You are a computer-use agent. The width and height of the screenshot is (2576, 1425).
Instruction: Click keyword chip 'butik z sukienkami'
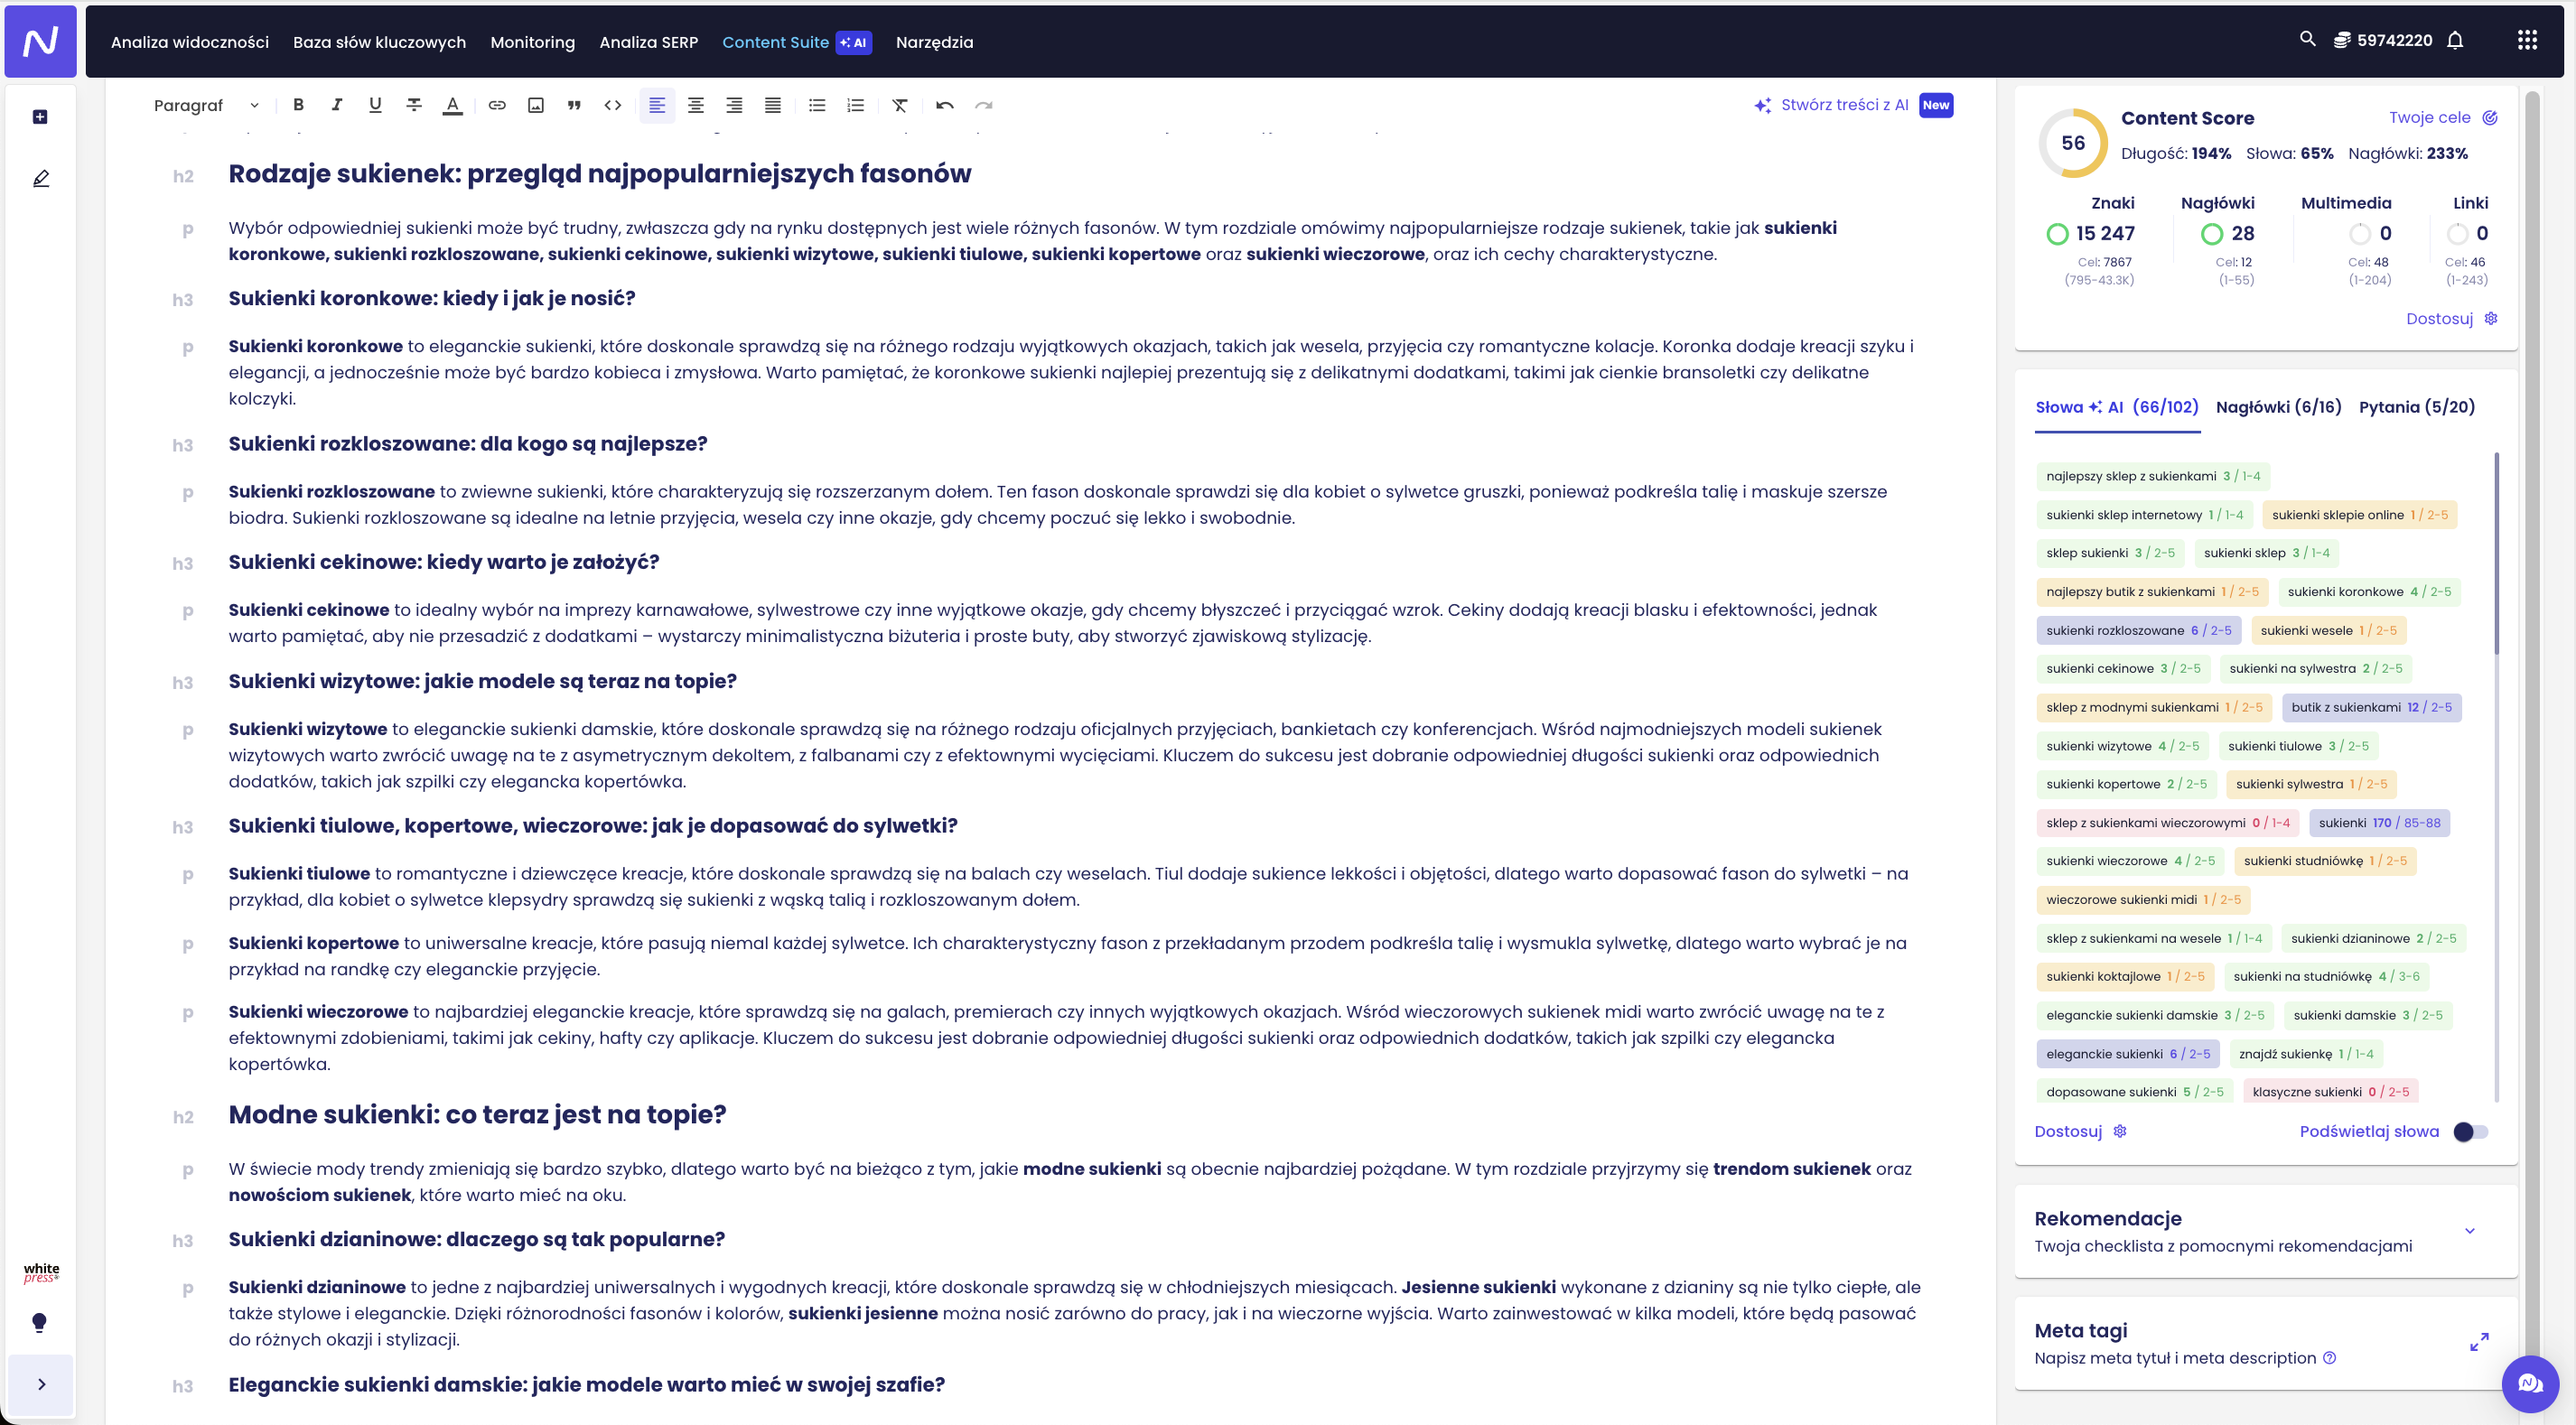click(x=2371, y=707)
